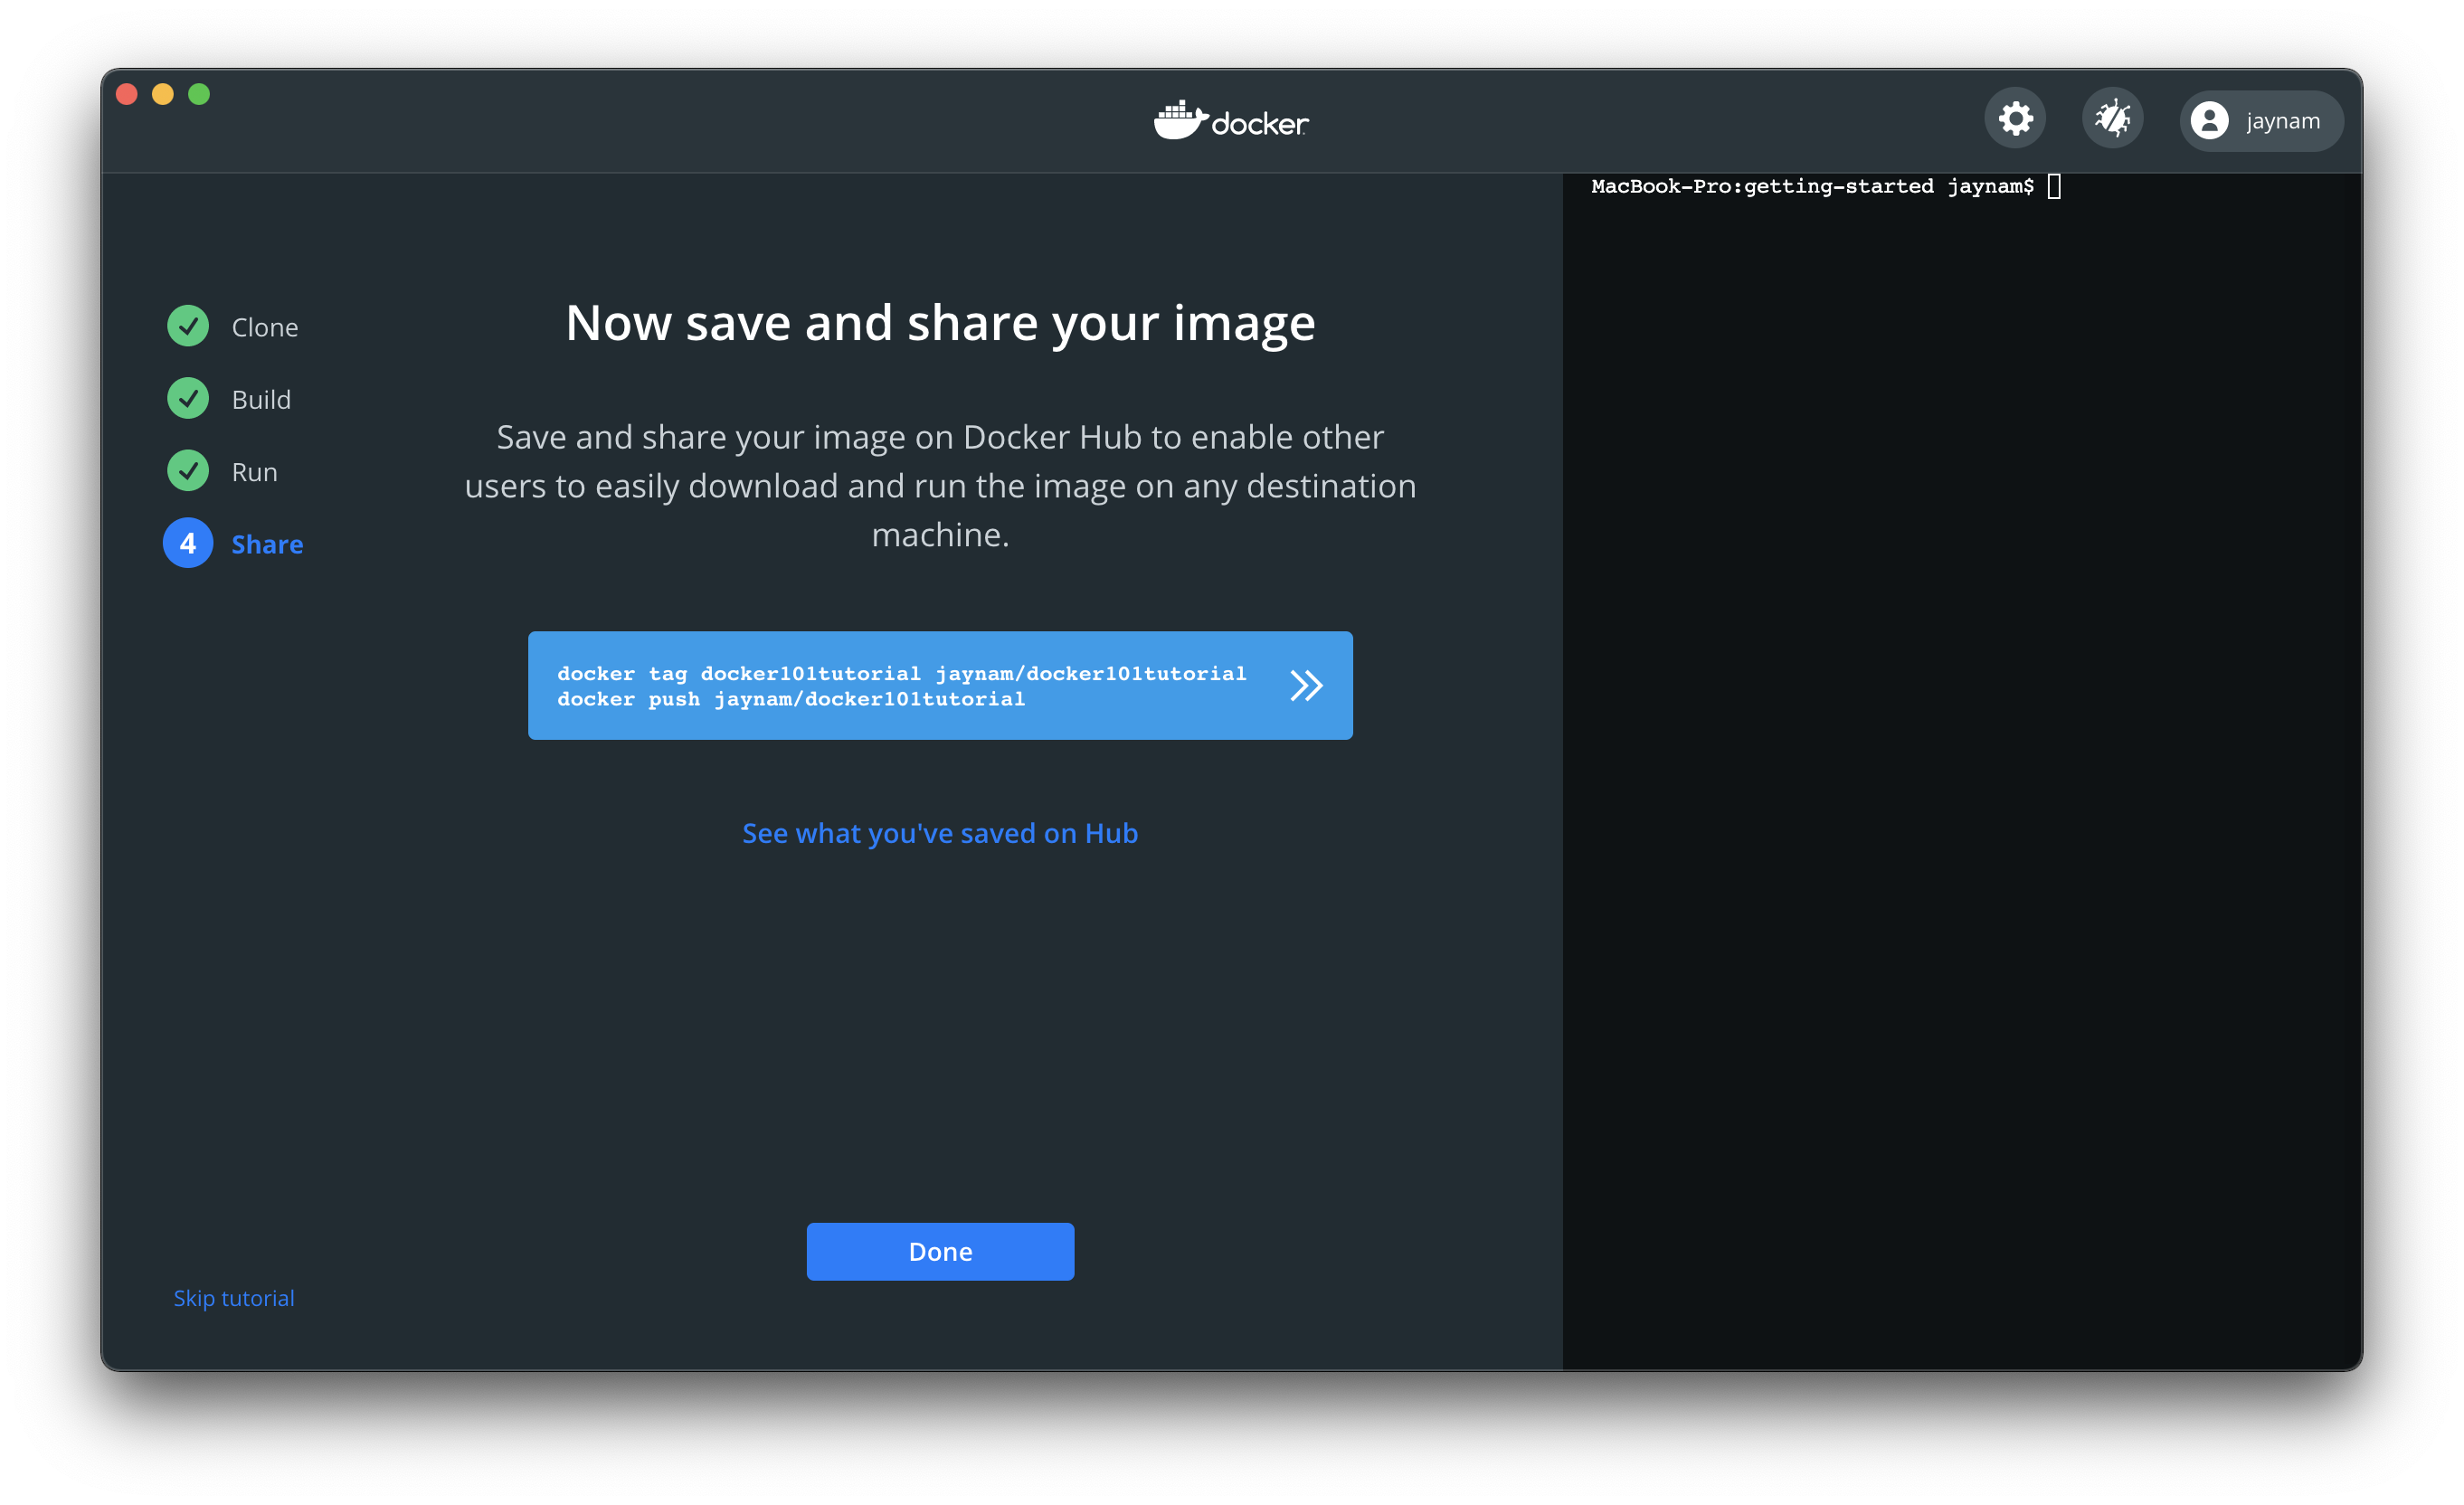Image resolution: width=2464 pixels, height=1505 pixels.
Task: Click the jaynam user avatar icon
Action: click(x=2209, y=121)
